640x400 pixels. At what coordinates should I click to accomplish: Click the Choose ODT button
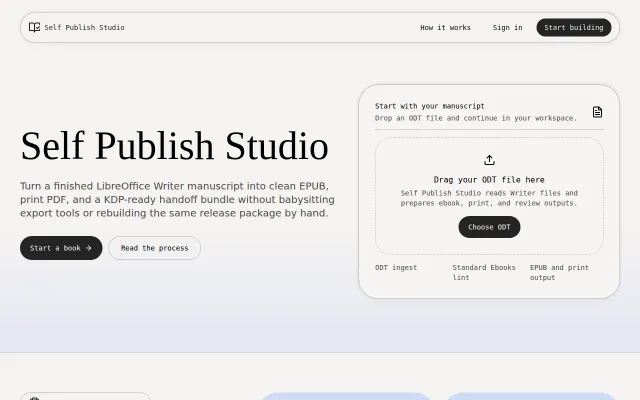[489, 227]
